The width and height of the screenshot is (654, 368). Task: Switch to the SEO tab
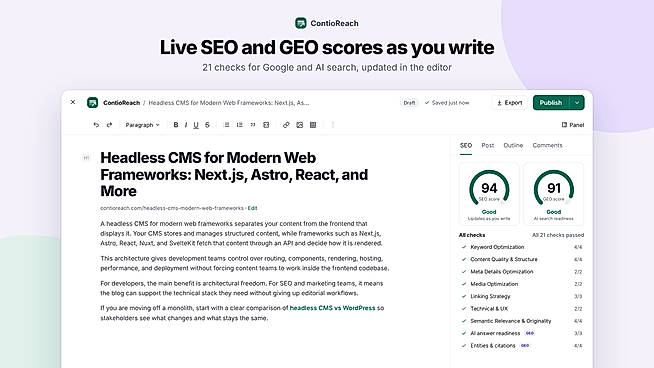pyautogui.click(x=466, y=145)
